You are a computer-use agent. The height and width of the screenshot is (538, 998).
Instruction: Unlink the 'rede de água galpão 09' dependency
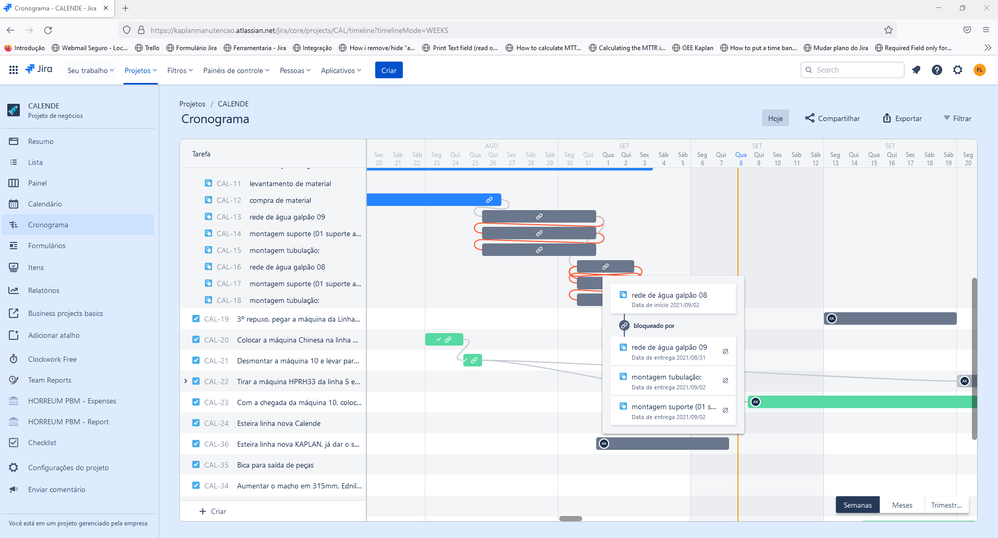click(x=725, y=351)
